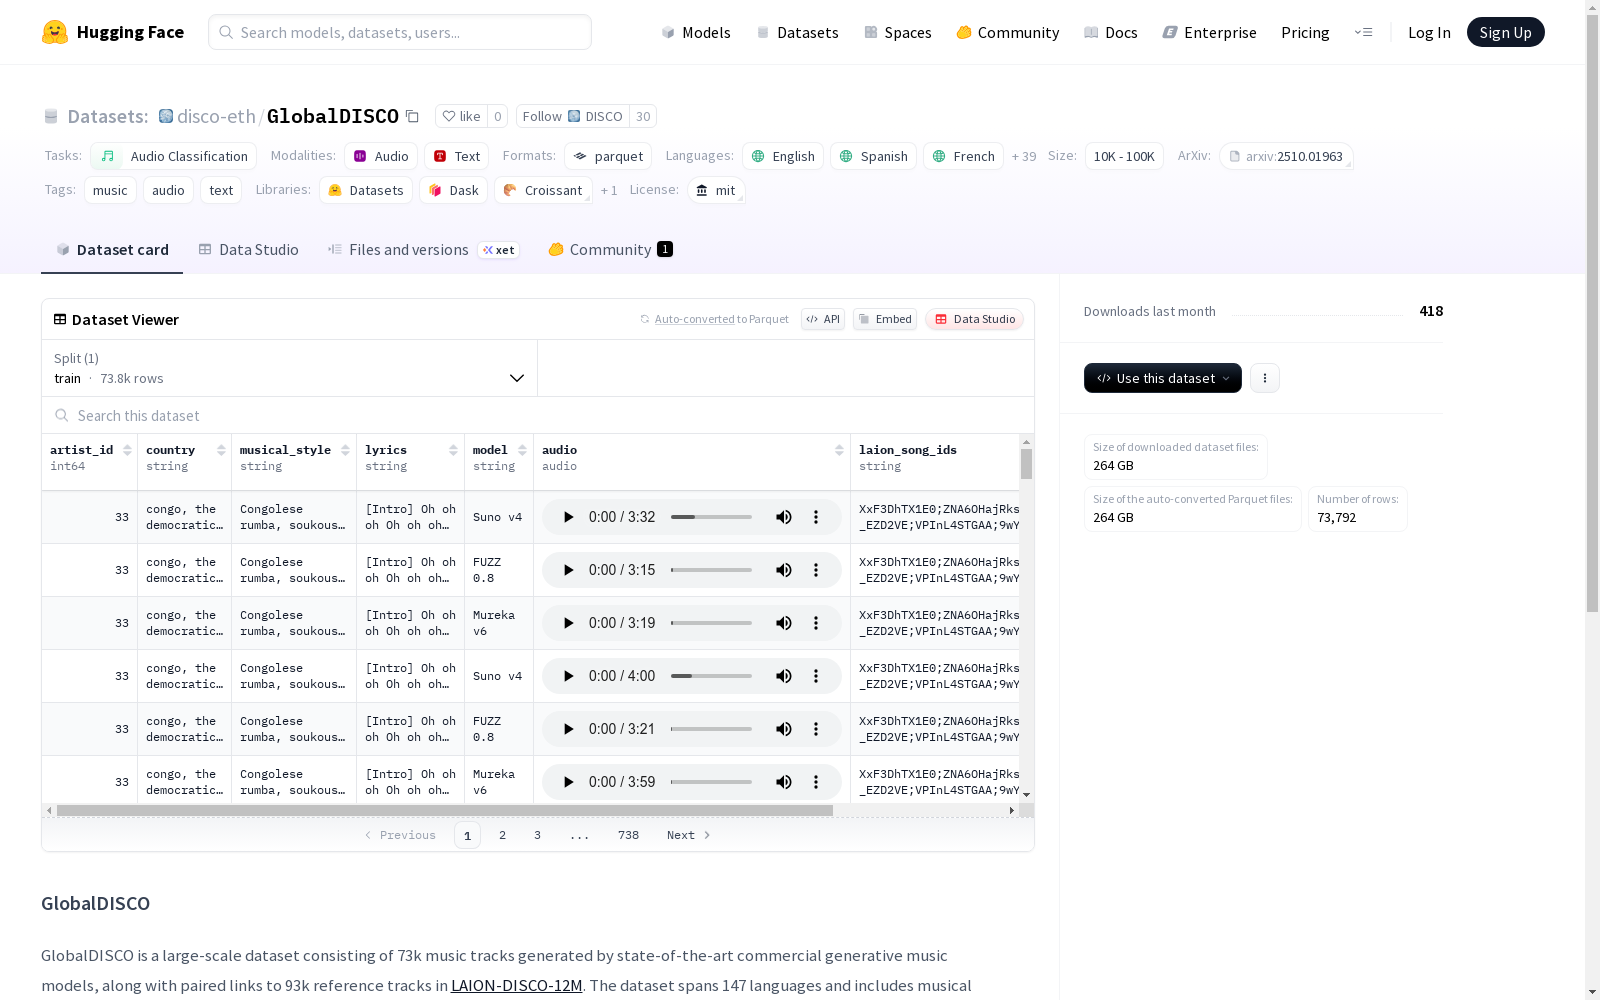The height and width of the screenshot is (1000, 1600).
Task: Mute the 3:59 audio track
Action: pyautogui.click(x=784, y=782)
